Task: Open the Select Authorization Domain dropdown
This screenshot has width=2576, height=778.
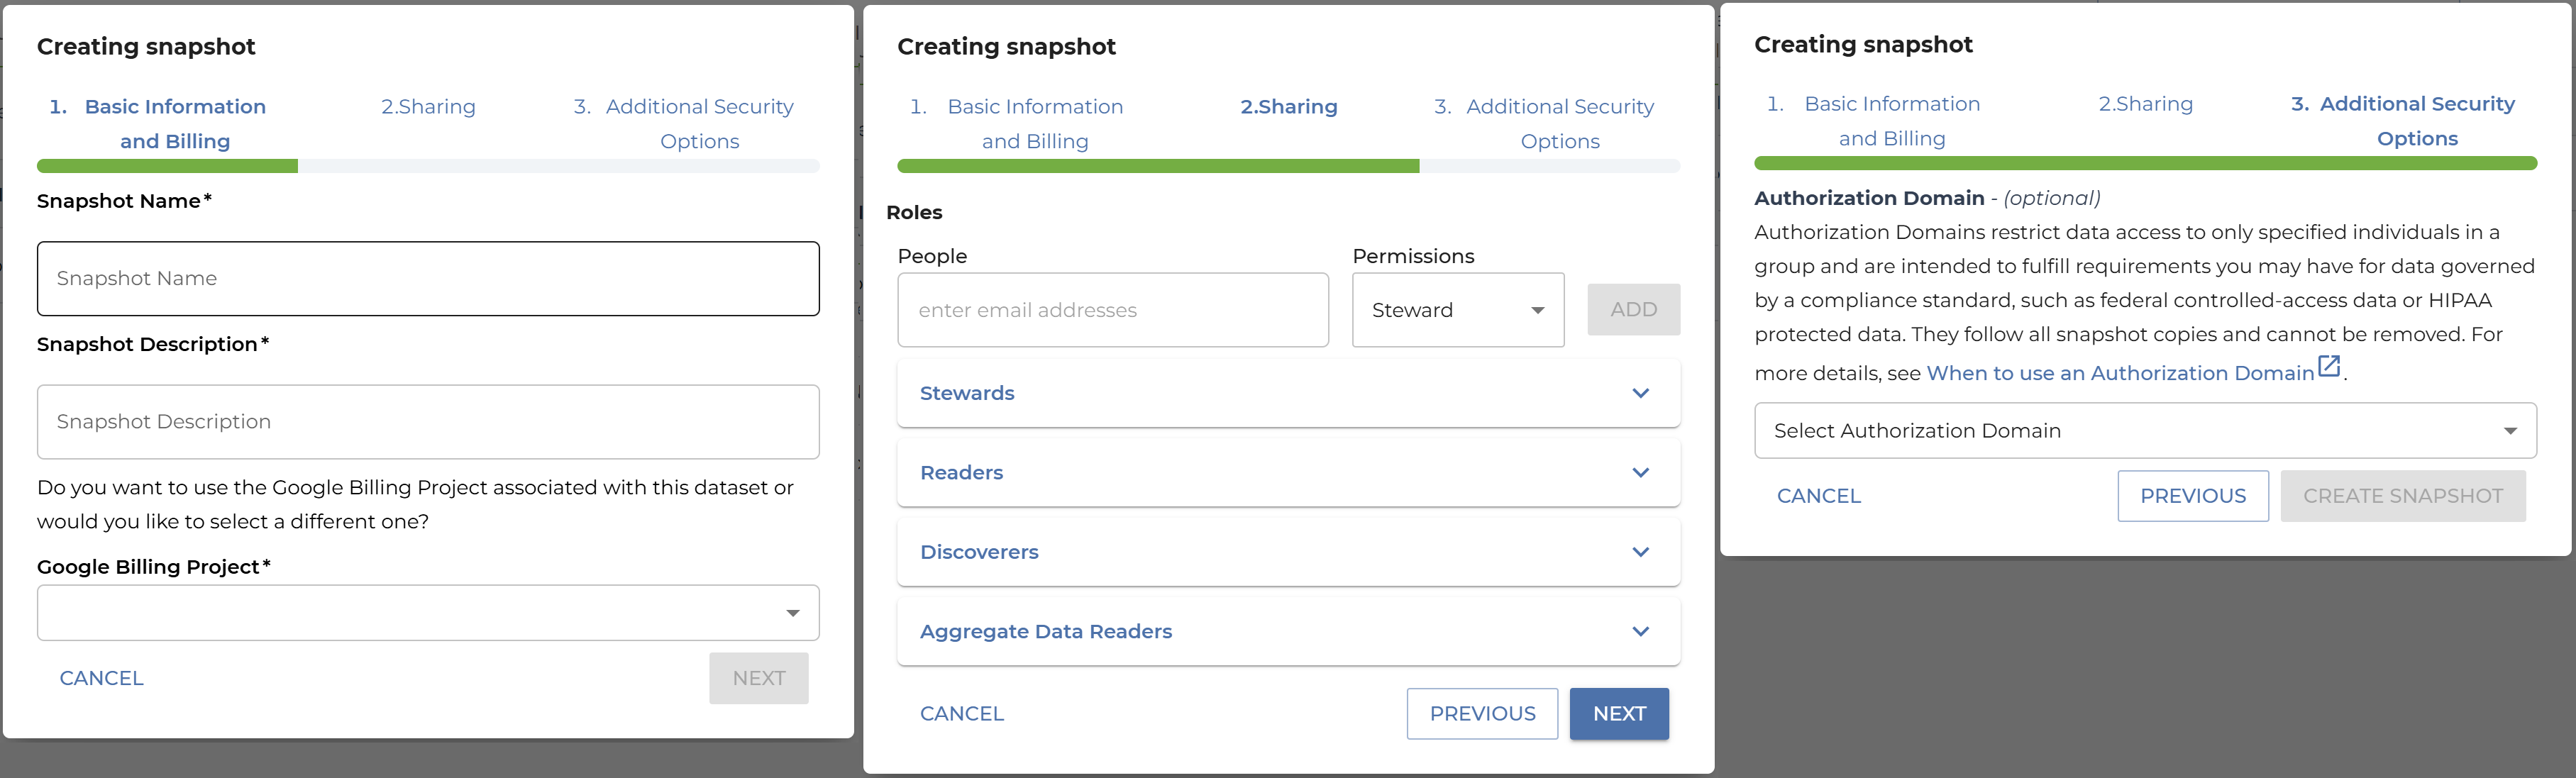Action: [x=2145, y=430]
